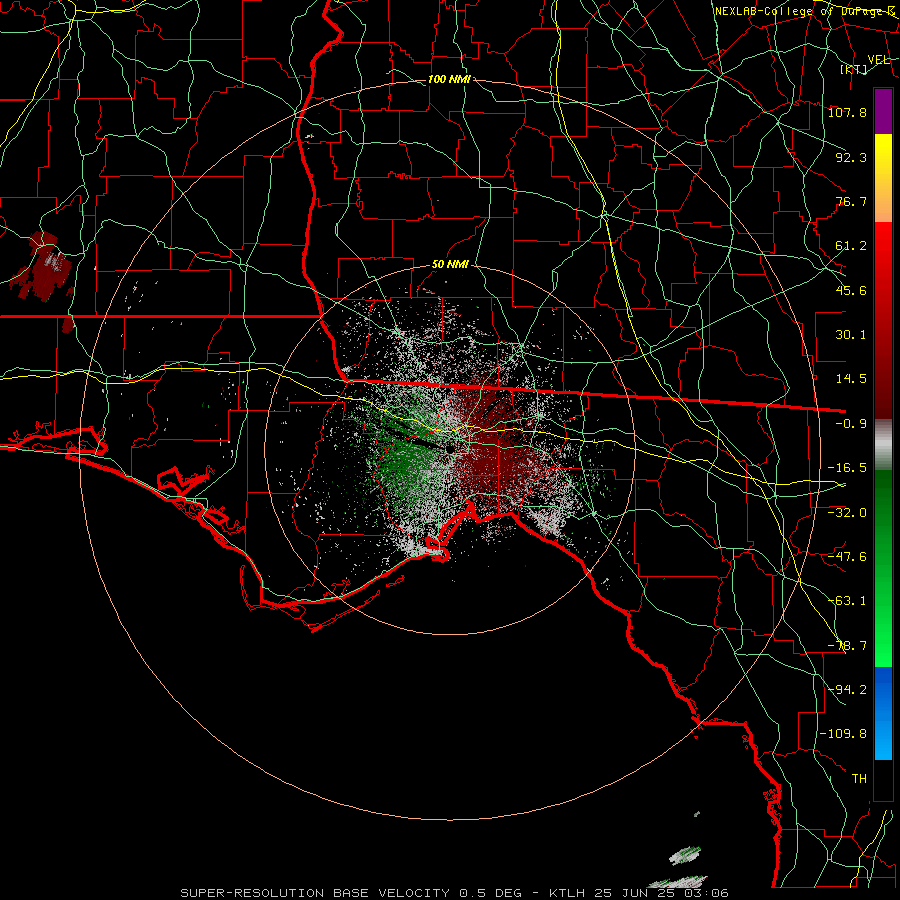Click the KTLH station identifier
Viewport: 900px width, 900px height.
[567, 893]
